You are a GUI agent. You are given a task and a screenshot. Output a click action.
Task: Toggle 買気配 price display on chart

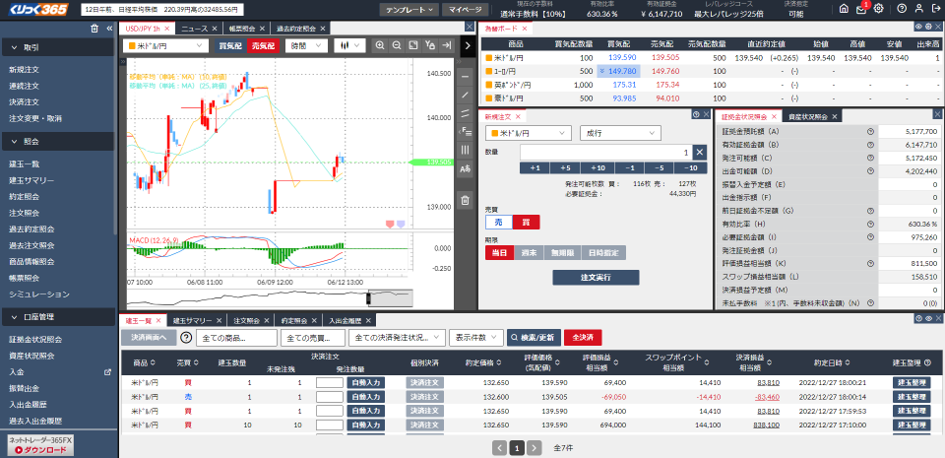[x=230, y=45]
